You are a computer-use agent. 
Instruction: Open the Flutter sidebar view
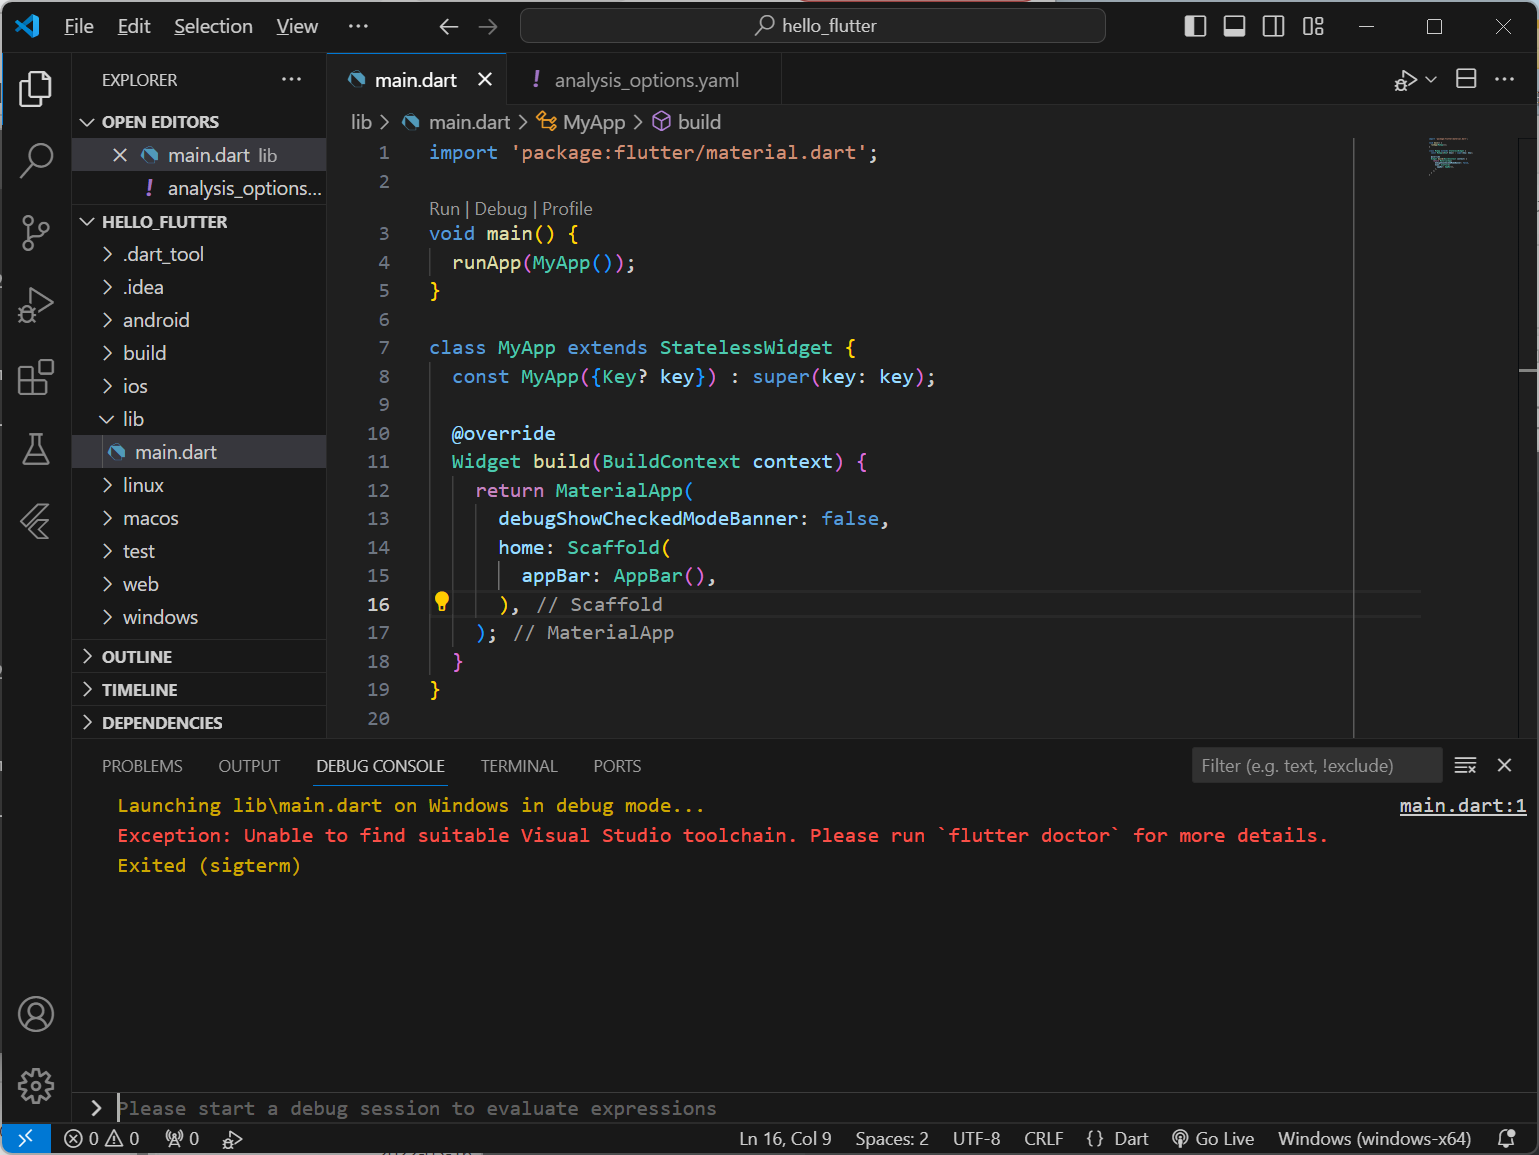tap(36, 521)
